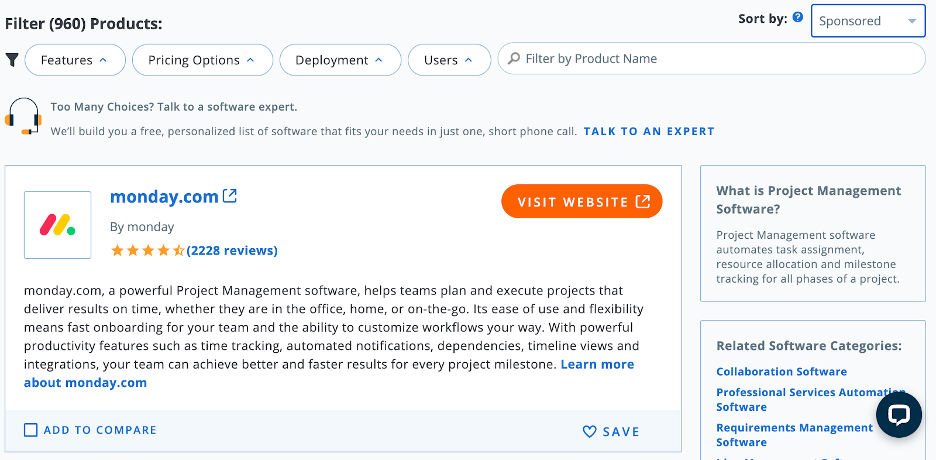Click the headset support icon
The image size is (936, 460).
tap(23, 116)
